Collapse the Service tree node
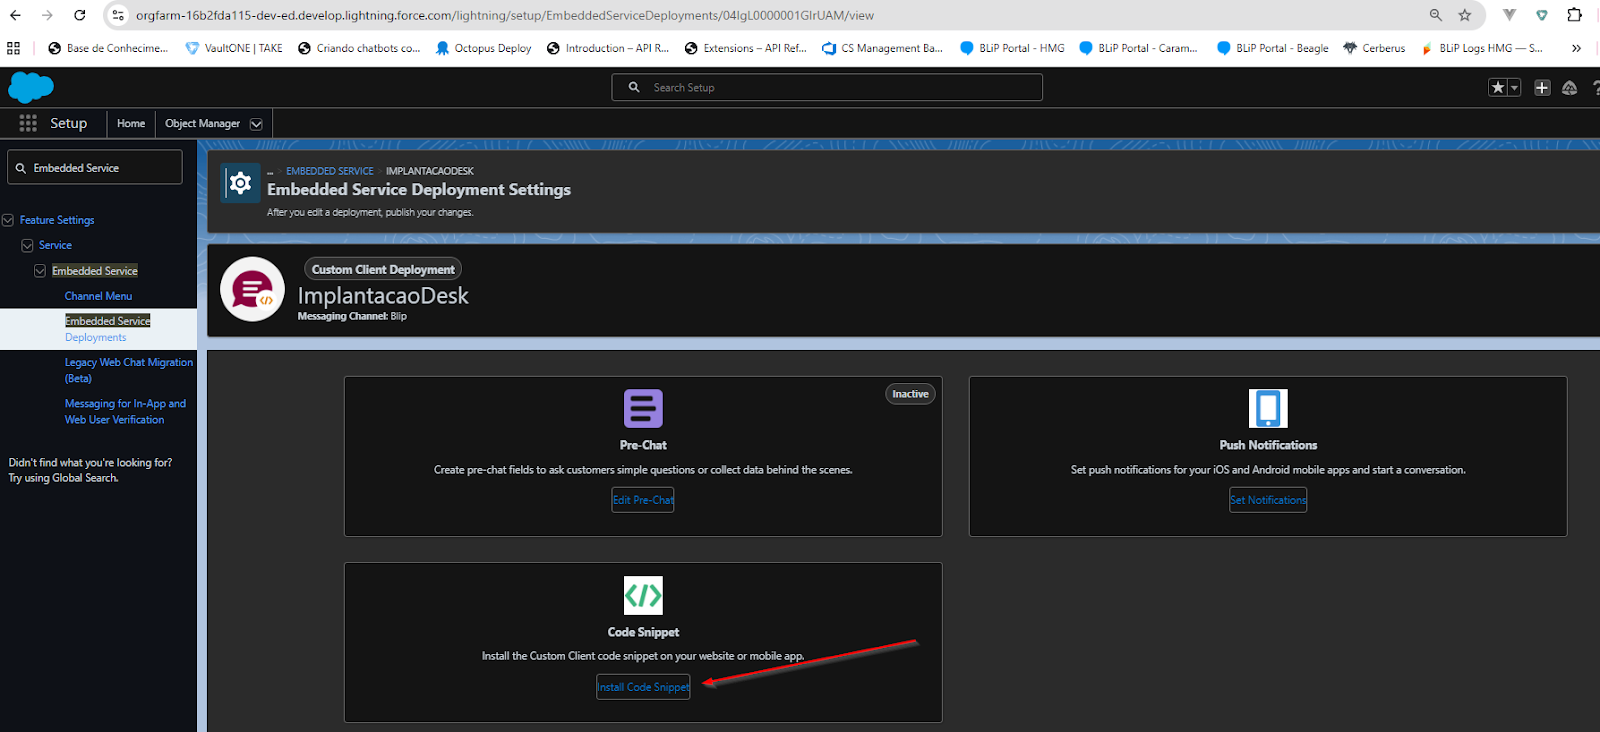Viewport: 1600px width, 732px height. [27, 245]
